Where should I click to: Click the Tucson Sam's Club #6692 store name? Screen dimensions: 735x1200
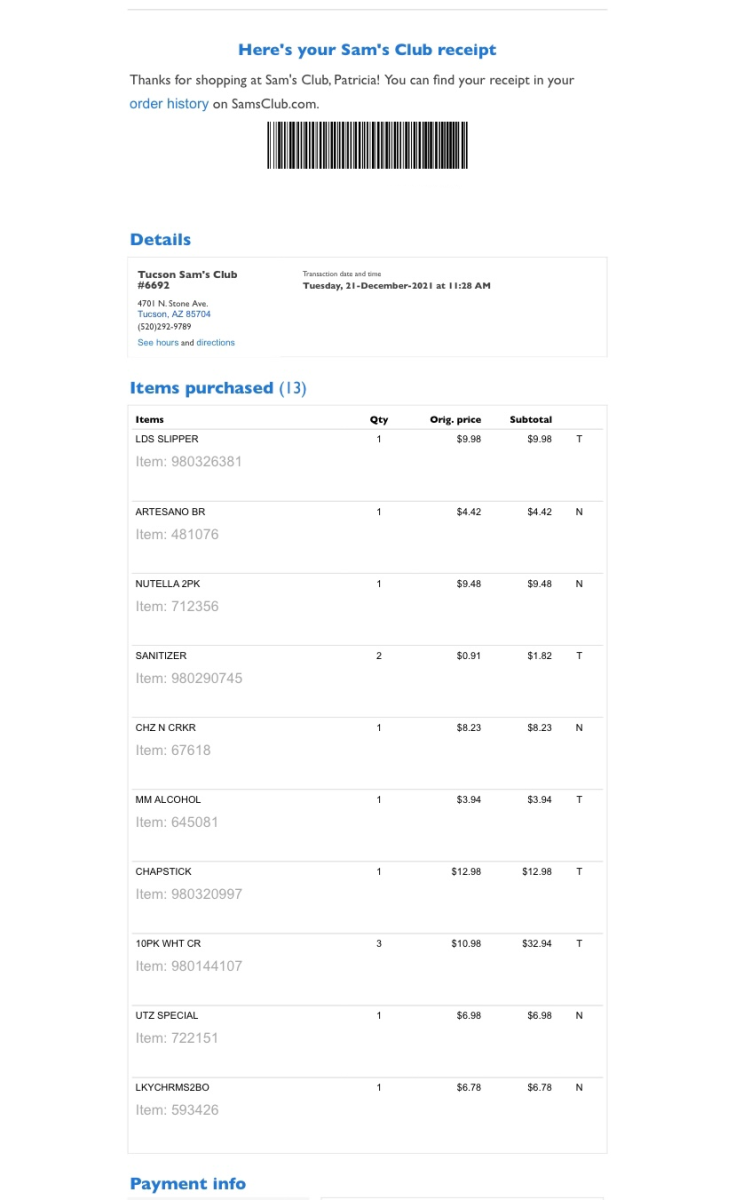click(x=187, y=279)
